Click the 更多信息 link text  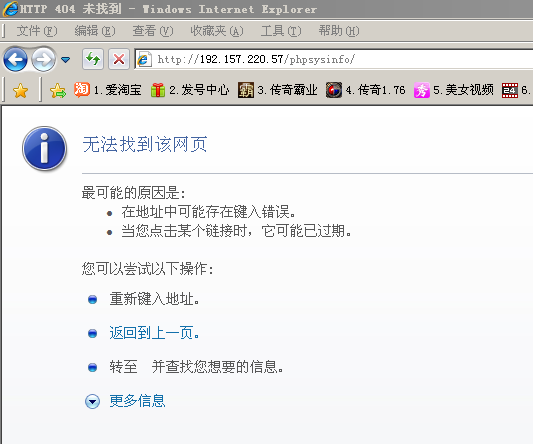[137, 401]
